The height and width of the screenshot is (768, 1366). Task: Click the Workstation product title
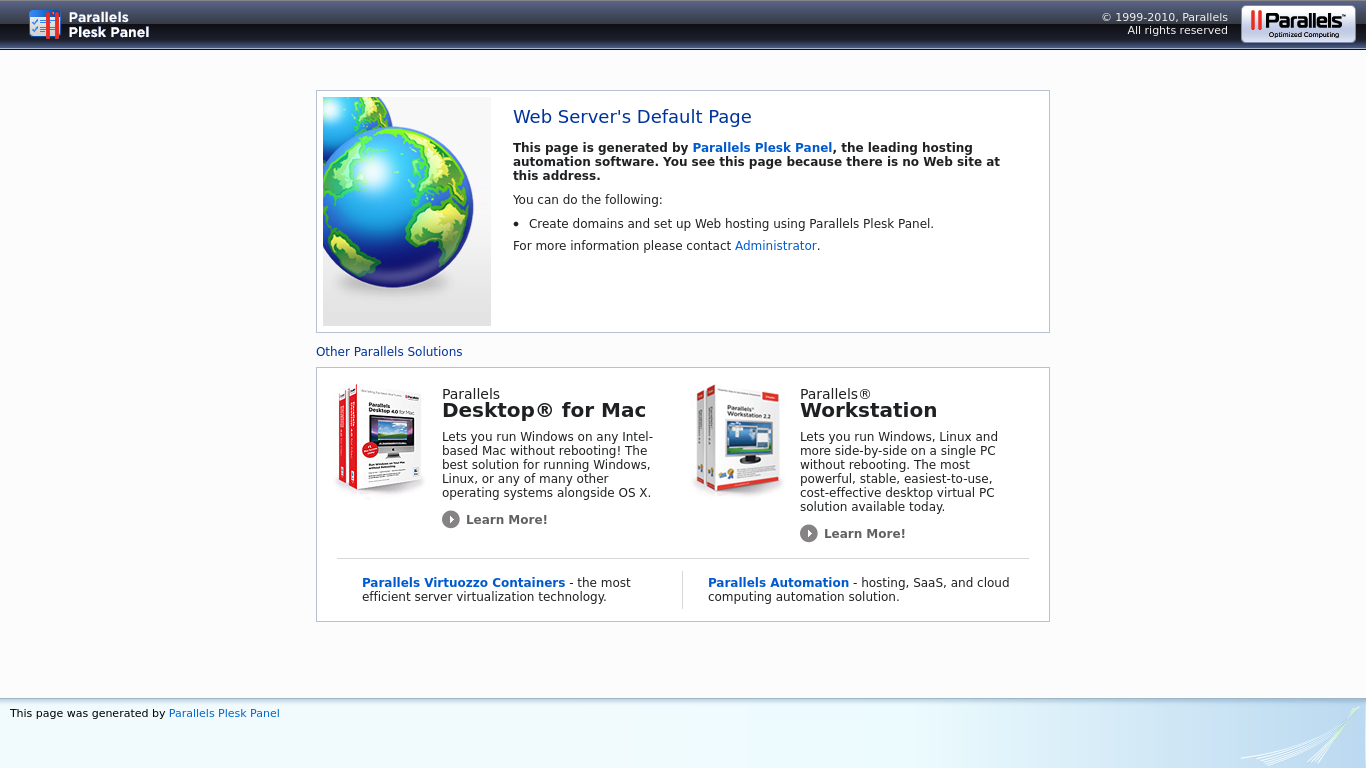point(869,410)
